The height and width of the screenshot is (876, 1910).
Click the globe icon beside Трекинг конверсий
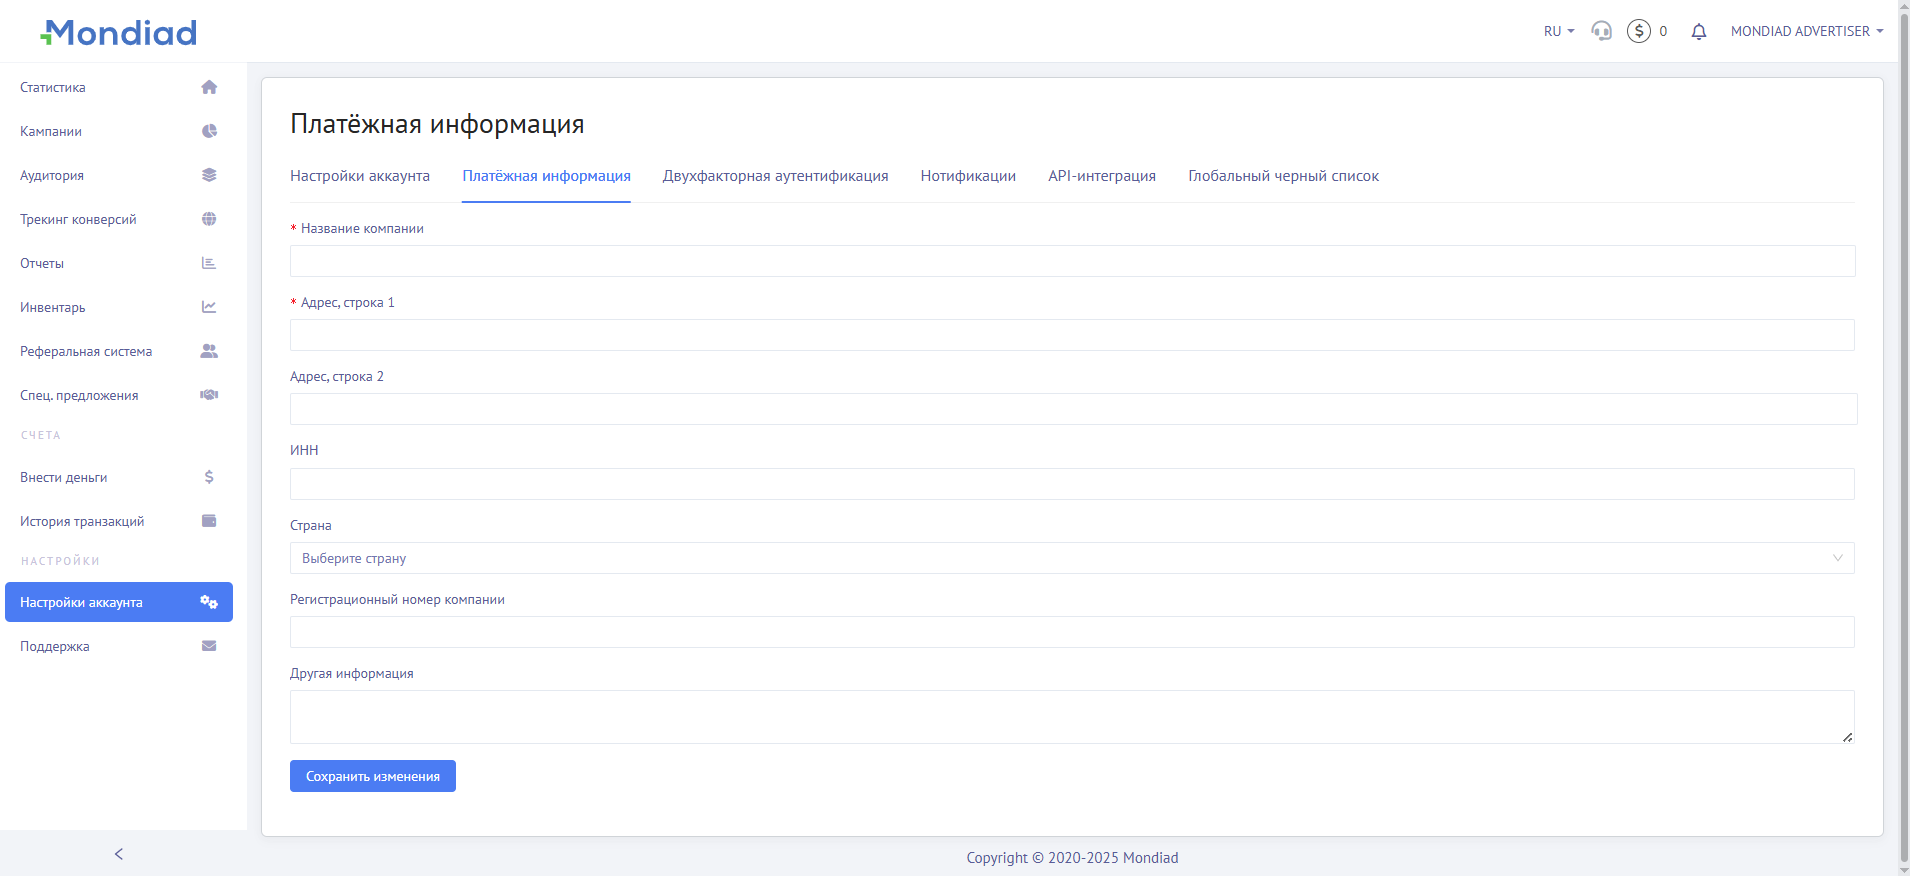[x=209, y=219]
